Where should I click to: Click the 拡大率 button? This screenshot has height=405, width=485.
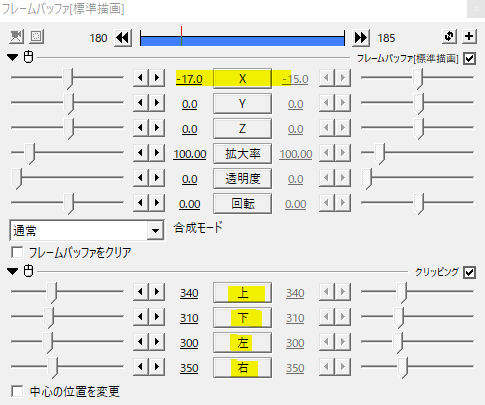[x=242, y=154]
